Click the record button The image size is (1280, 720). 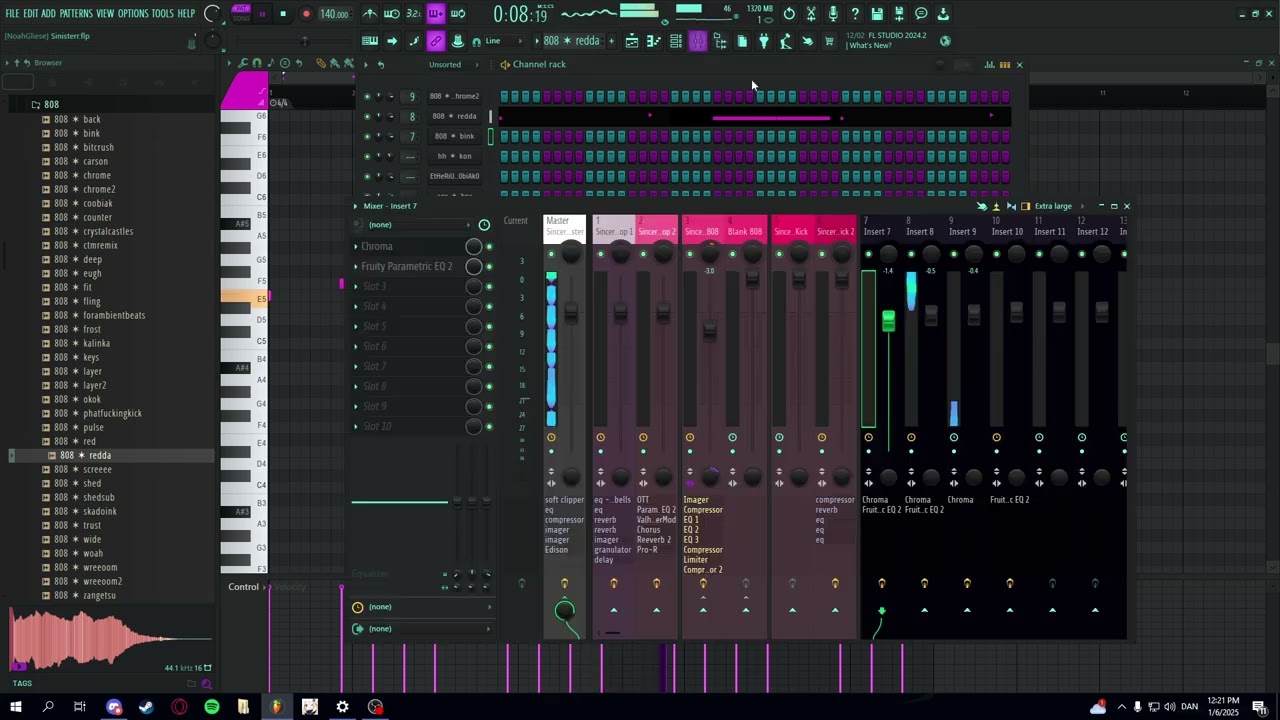(306, 14)
